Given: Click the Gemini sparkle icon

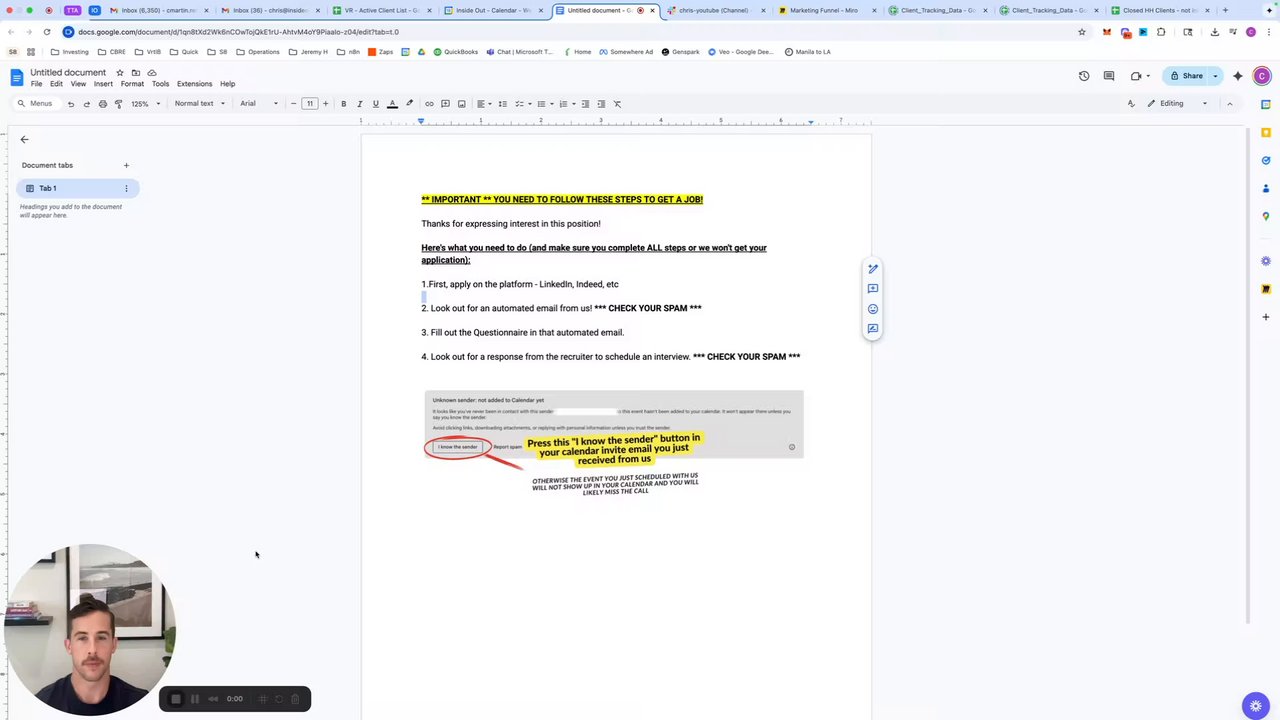Looking at the screenshot, I should point(1238,76).
